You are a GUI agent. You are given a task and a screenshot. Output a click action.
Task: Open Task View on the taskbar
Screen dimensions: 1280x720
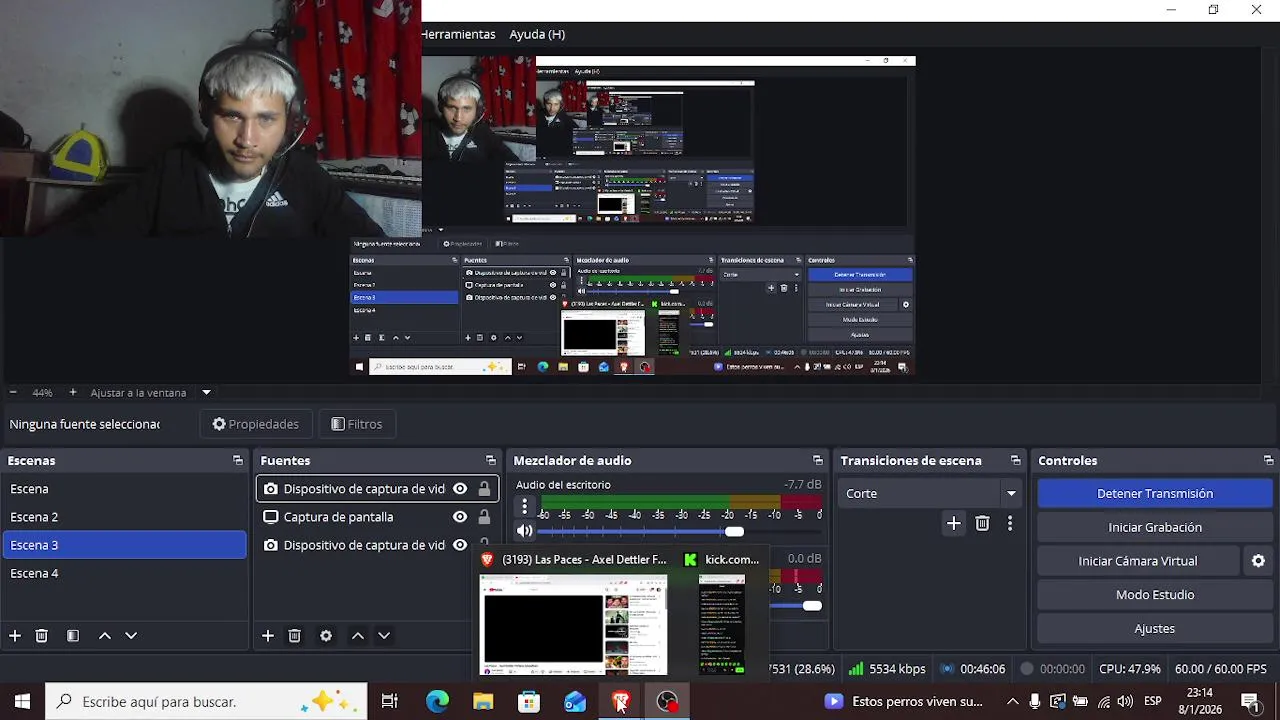tap(390, 702)
